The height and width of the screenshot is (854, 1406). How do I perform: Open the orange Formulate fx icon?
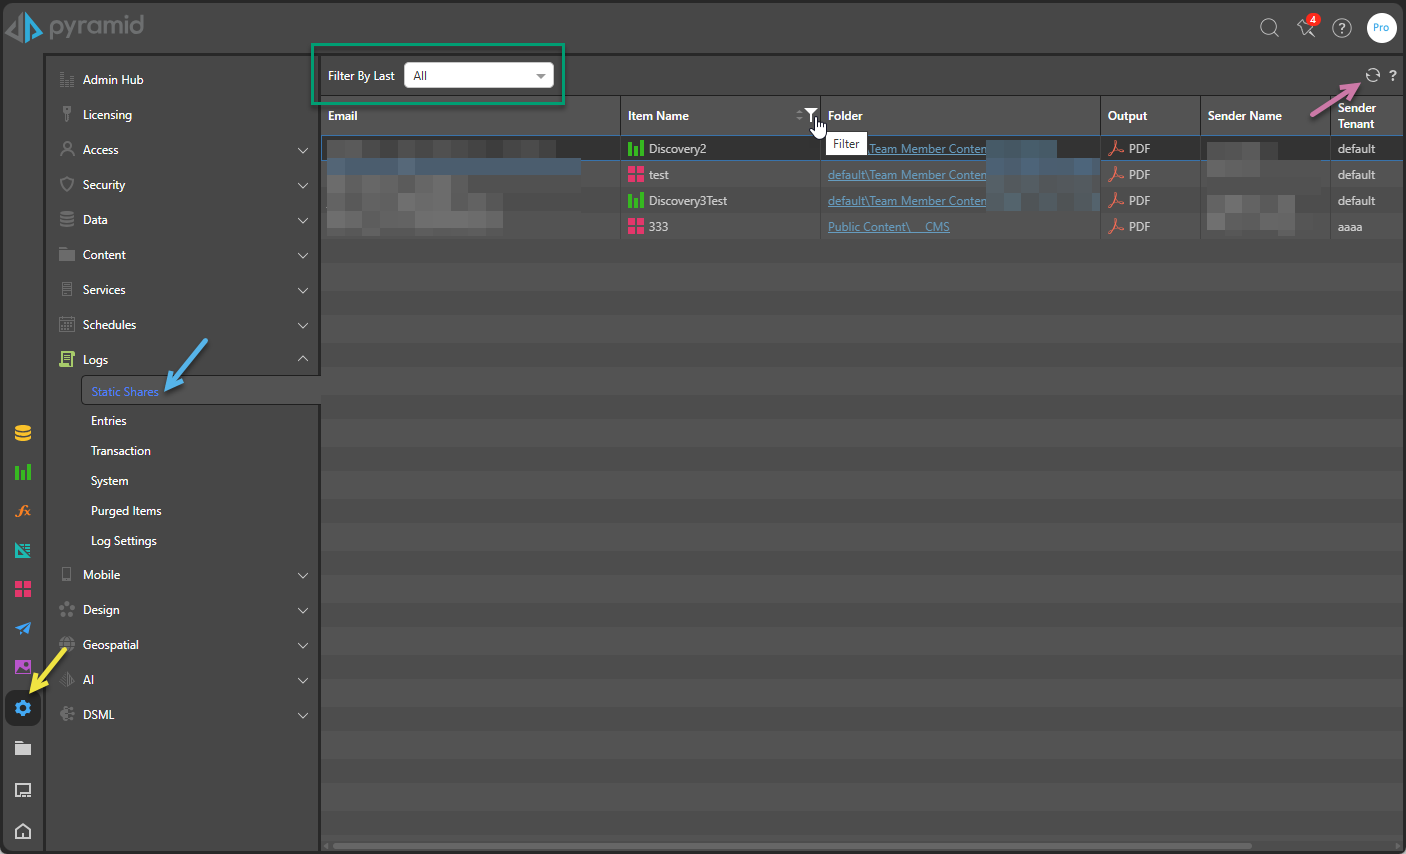pyautogui.click(x=23, y=511)
